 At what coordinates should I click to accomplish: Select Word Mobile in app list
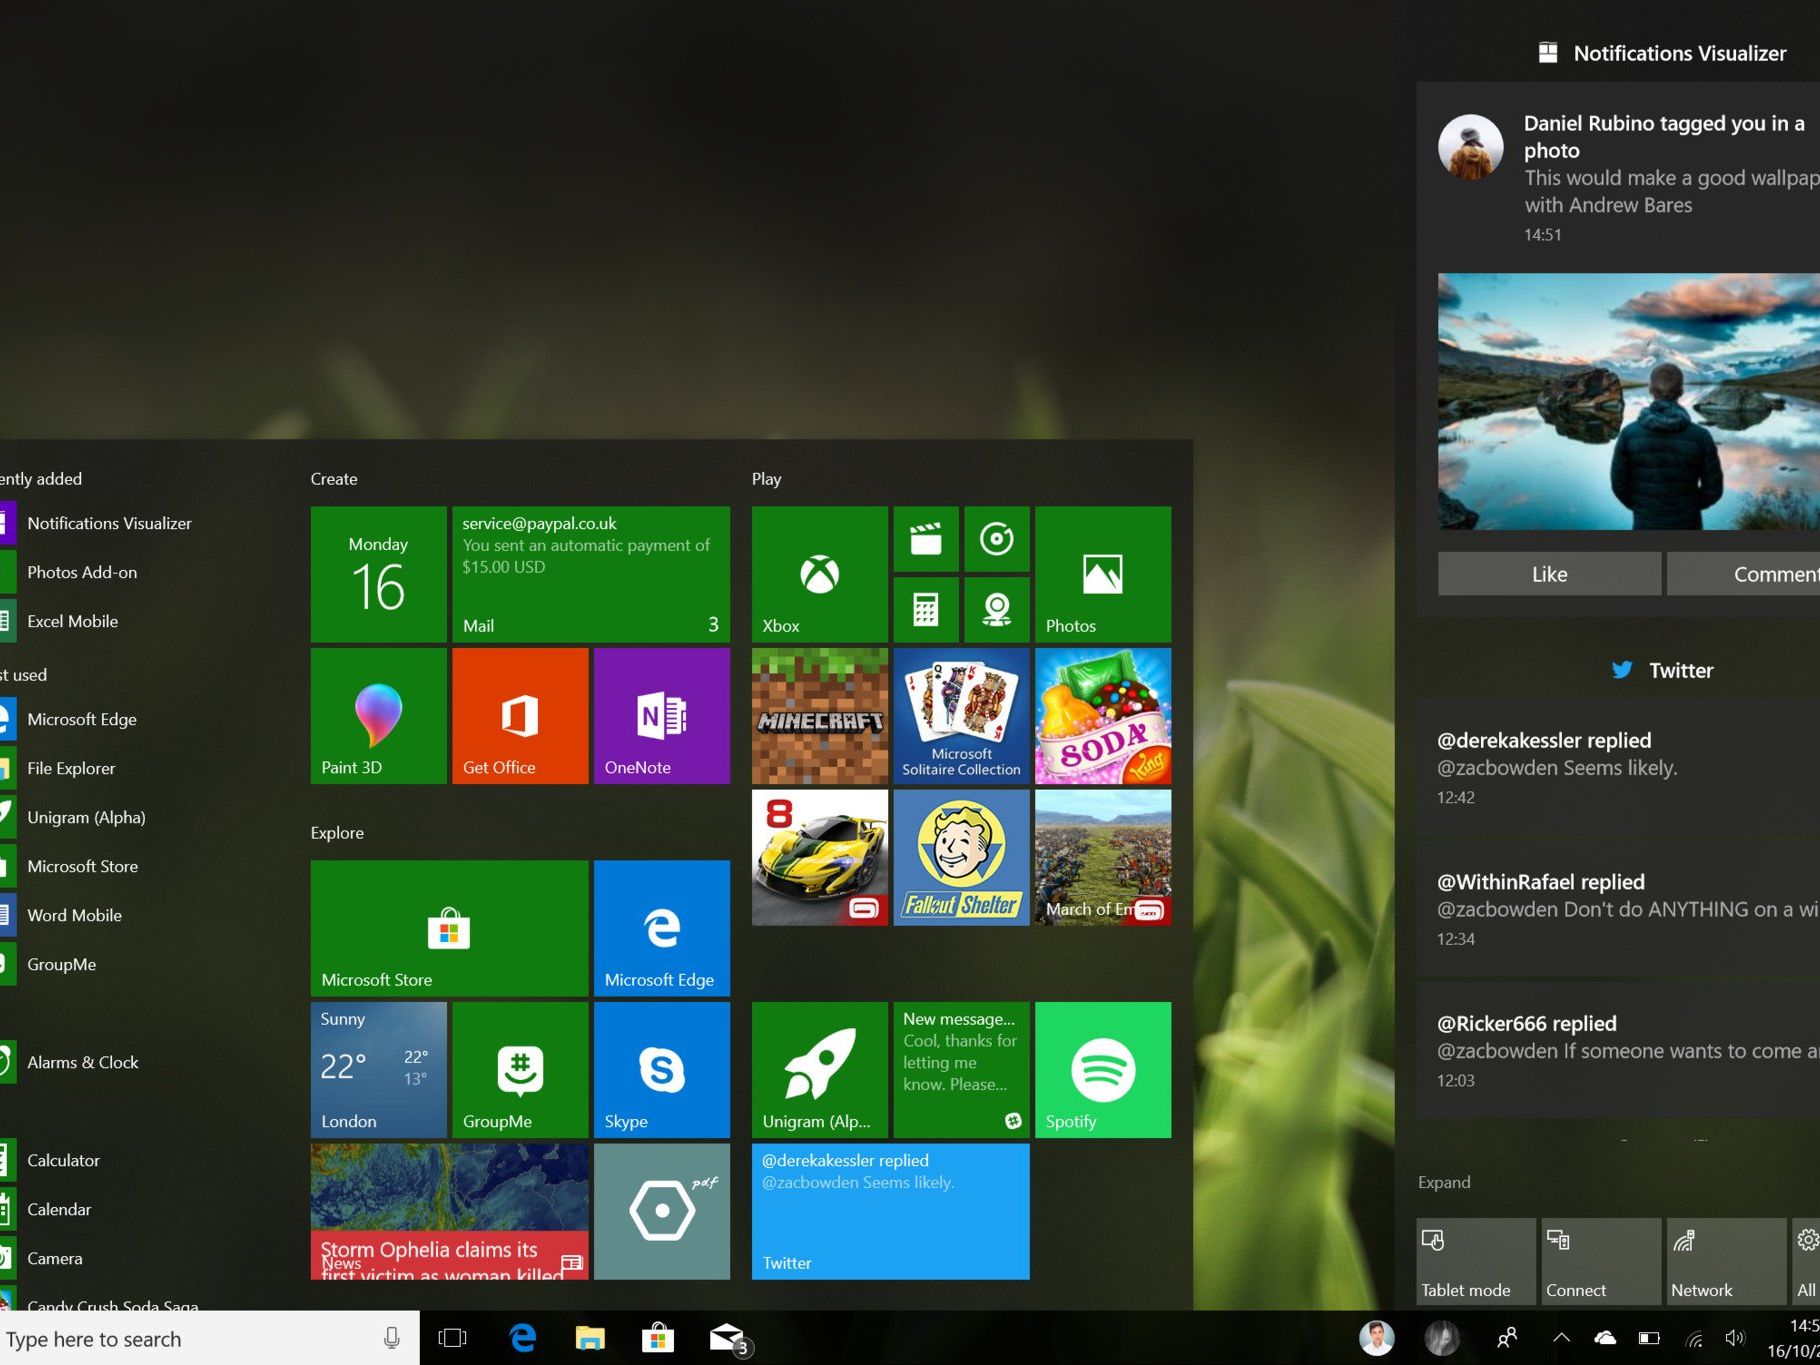[74, 915]
